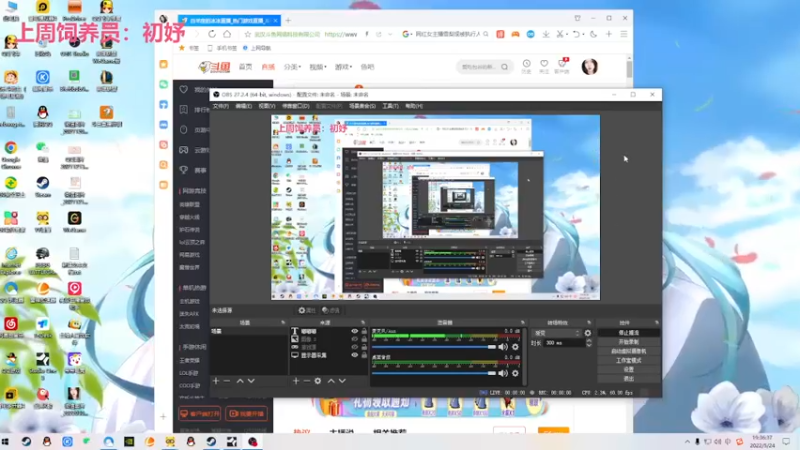Toggle visibility of text source row
Screen dimensions: 800x450
click(x=355, y=331)
